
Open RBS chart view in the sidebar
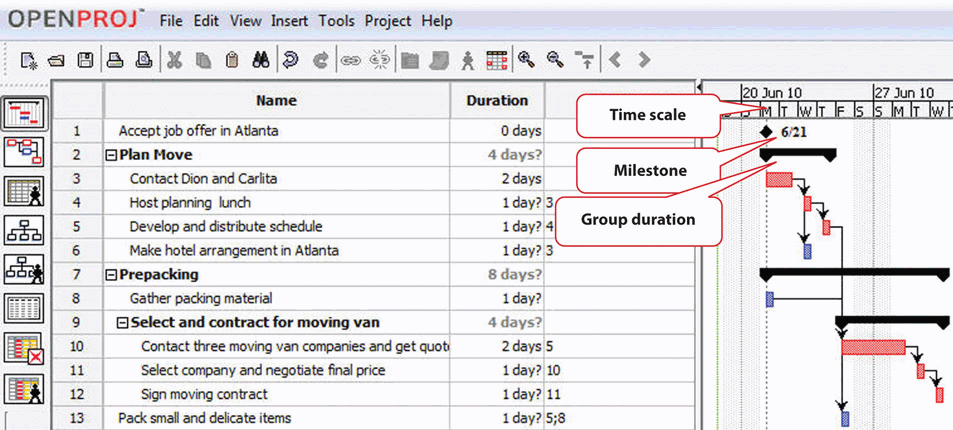(x=25, y=269)
